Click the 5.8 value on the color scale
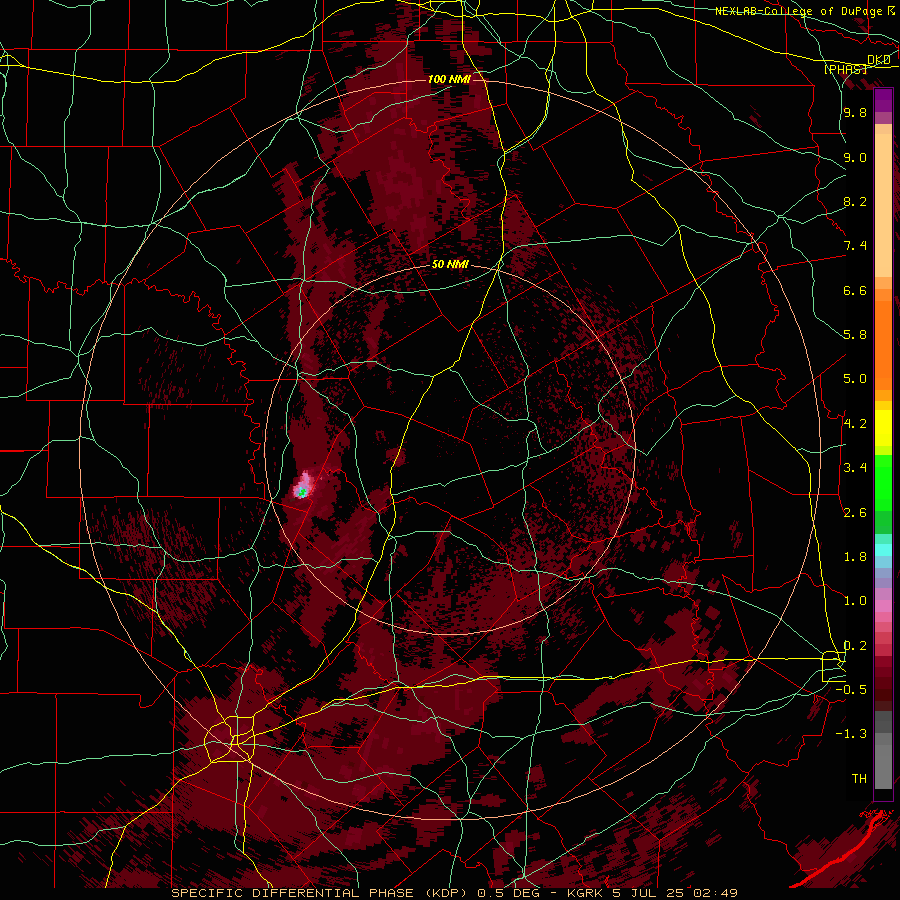Image resolution: width=900 pixels, height=900 pixels. click(x=855, y=334)
